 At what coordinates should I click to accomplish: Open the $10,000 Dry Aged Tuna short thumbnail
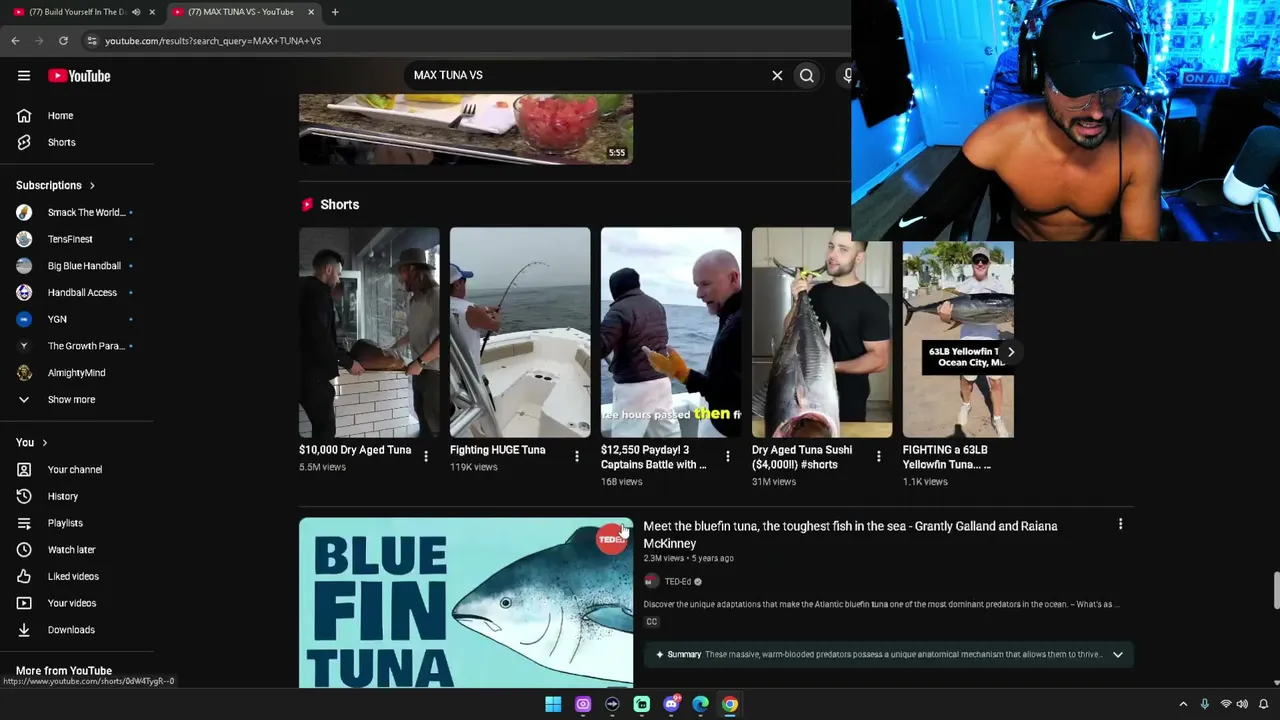coord(369,332)
